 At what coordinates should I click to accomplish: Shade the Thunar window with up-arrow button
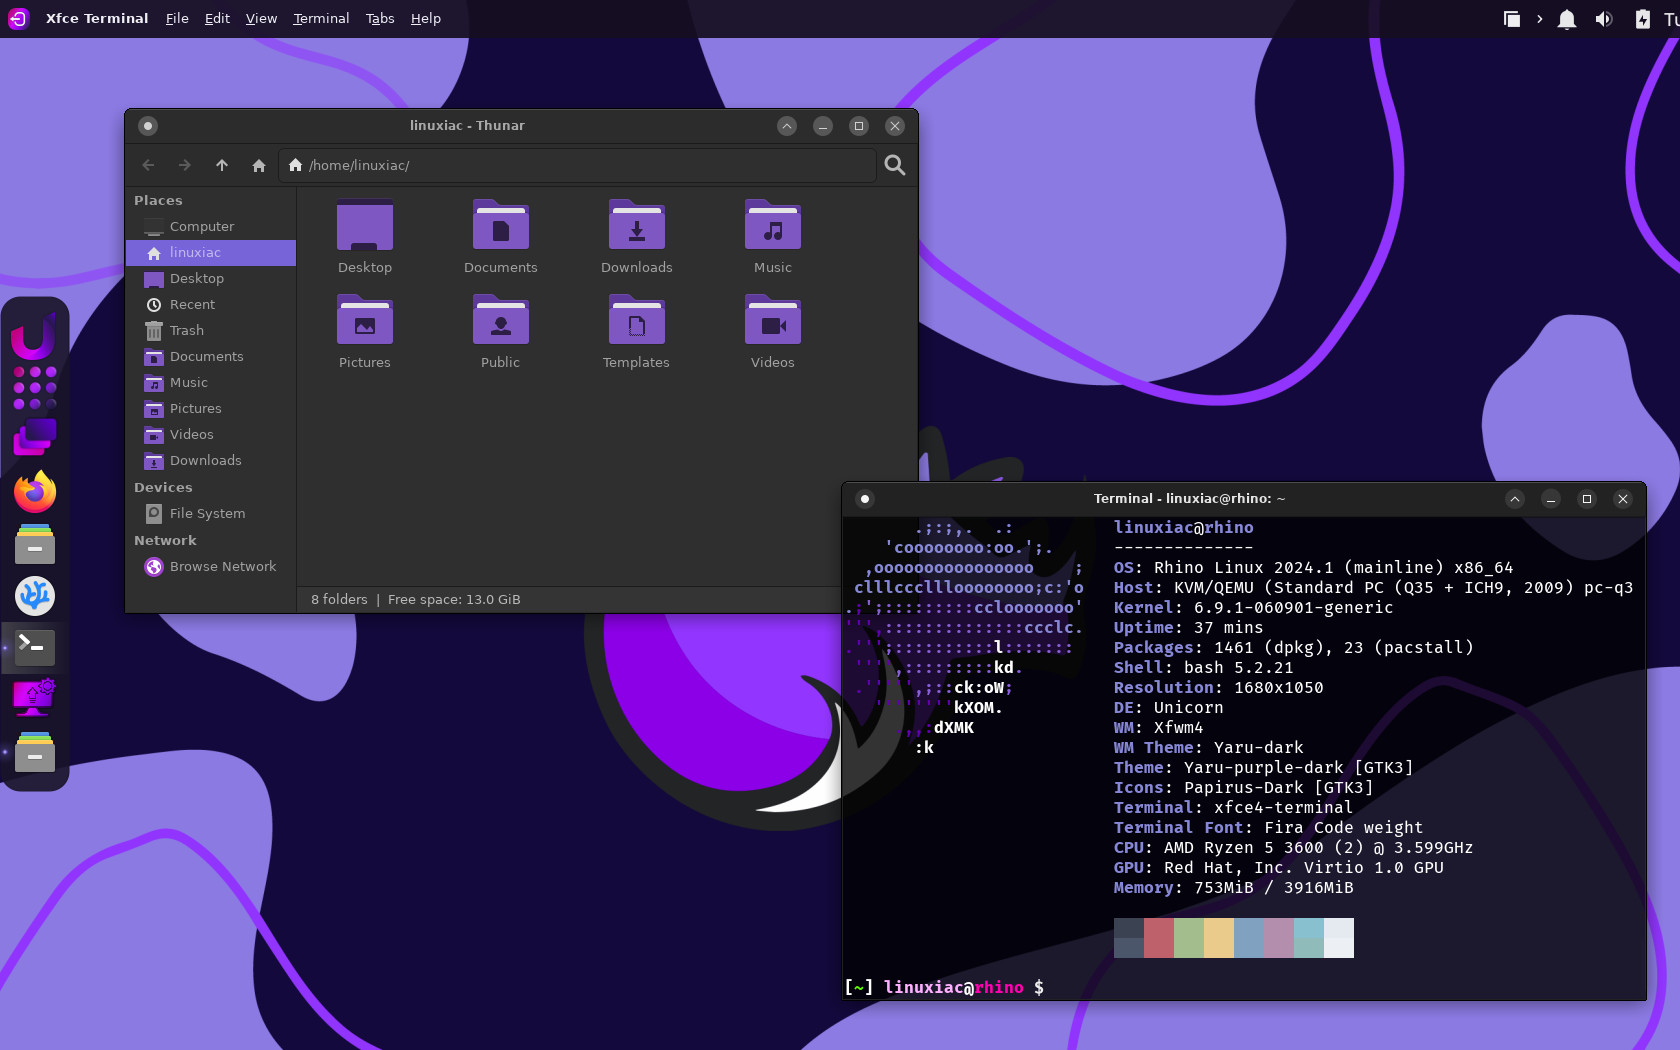click(x=787, y=126)
